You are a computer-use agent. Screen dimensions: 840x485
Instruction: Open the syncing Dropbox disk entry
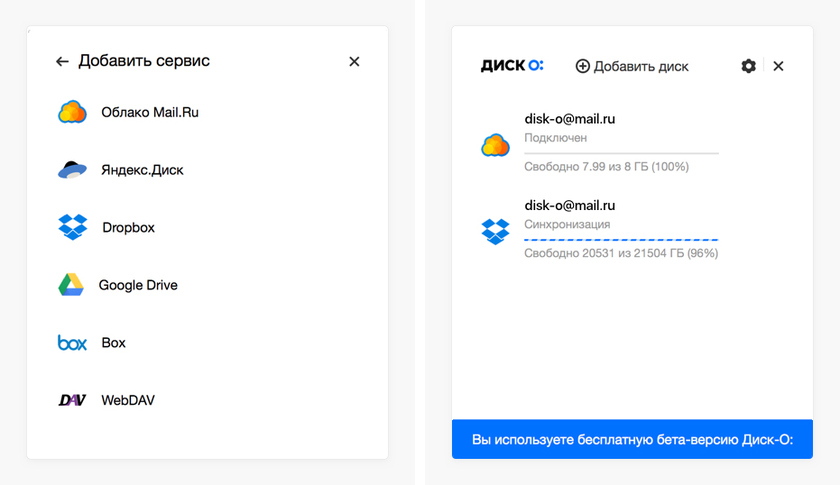click(x=569, y=206)
